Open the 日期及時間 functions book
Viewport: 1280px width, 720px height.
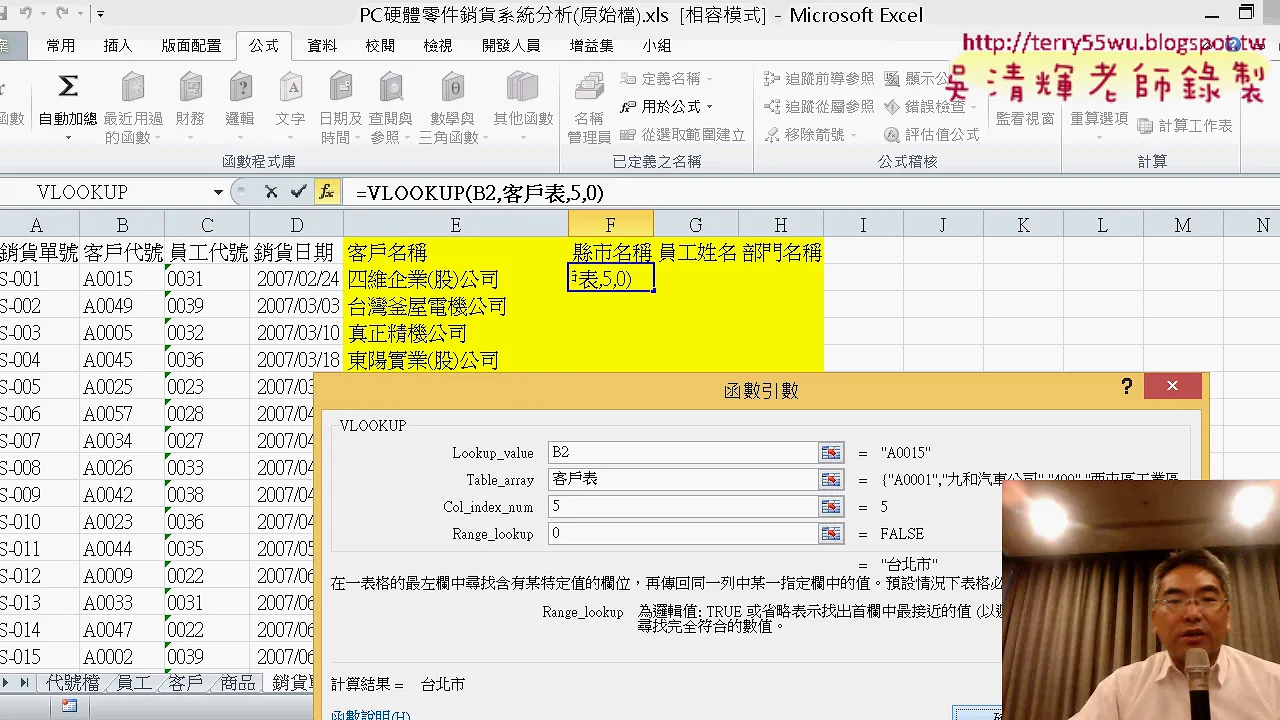tap(341, 88)
